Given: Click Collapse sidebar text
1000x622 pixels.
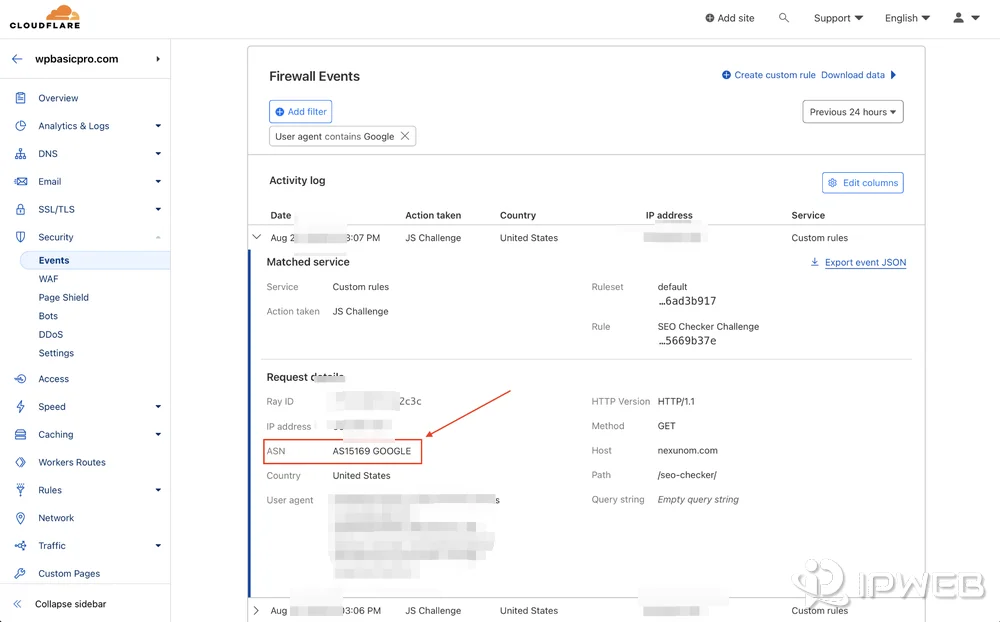Looking at the screenshot, I should (71, 603).
